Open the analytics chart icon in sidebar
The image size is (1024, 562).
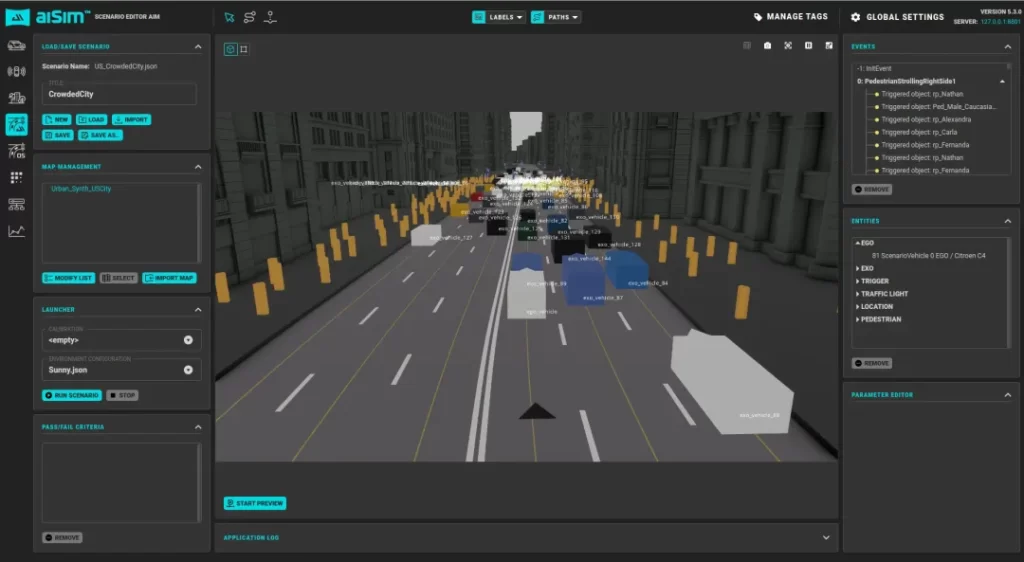(x=16, y=231)
